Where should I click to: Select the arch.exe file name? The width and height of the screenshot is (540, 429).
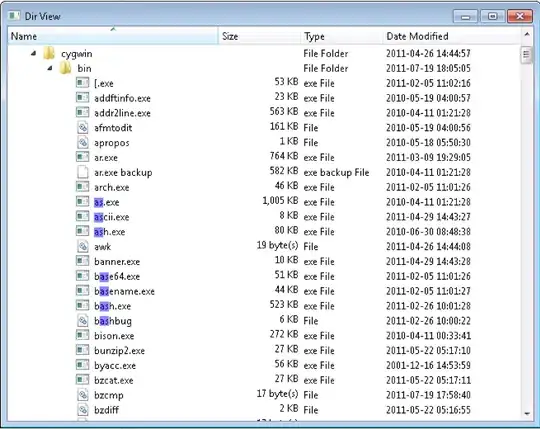point(112,187)
